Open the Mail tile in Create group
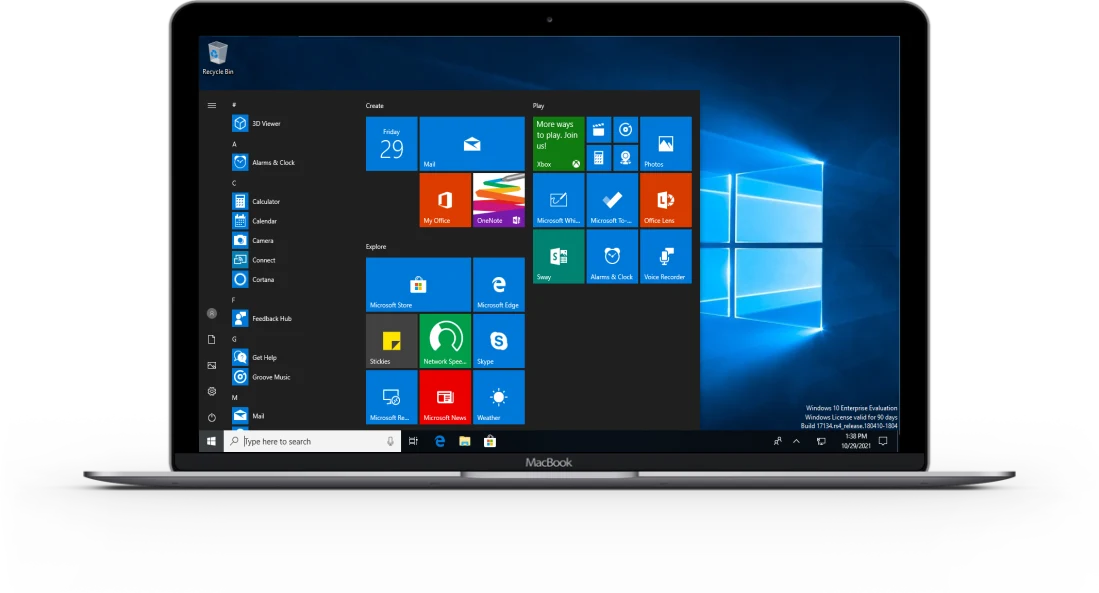This screenshot has height=593, width=1099. tap(472, 144)
